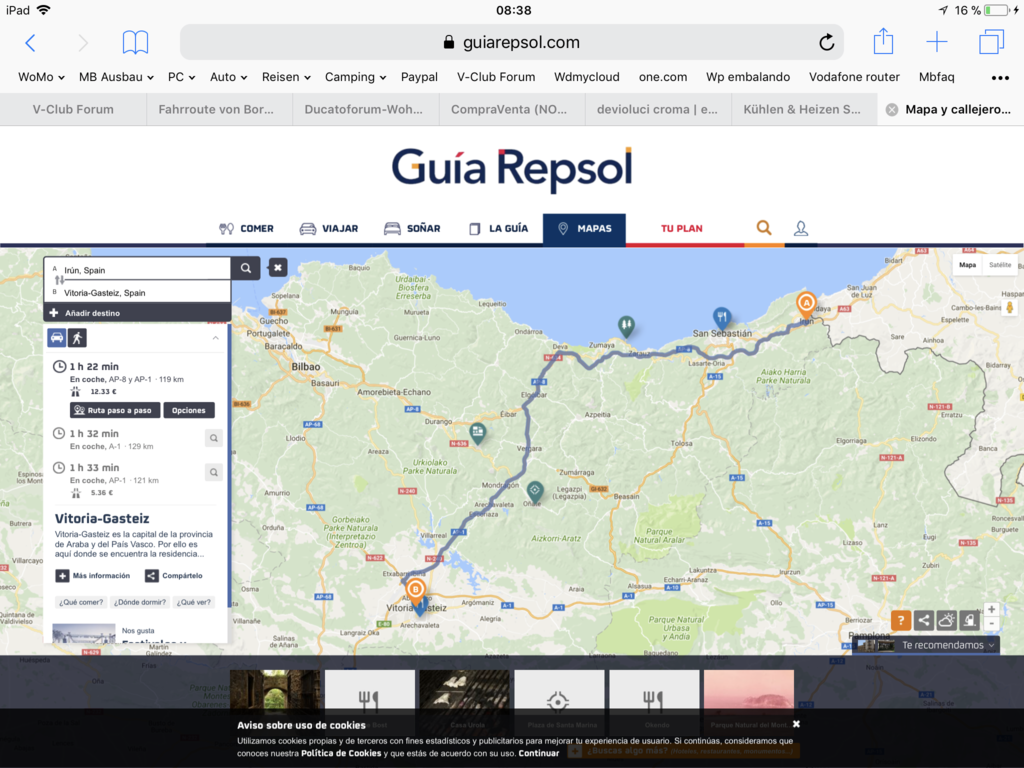Switch to V-Club Forum tab
The width and height of the screenshot is (1024, 768).
pyautogui.click(x=73, y=110)
